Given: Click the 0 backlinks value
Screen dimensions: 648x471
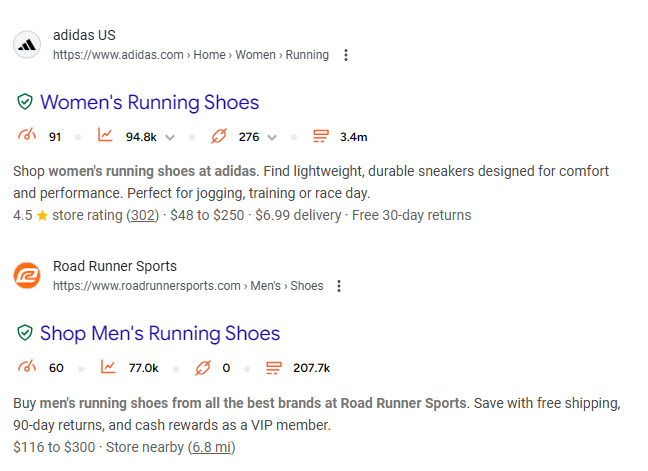Looking at the screenshot, I should [226, 368].
